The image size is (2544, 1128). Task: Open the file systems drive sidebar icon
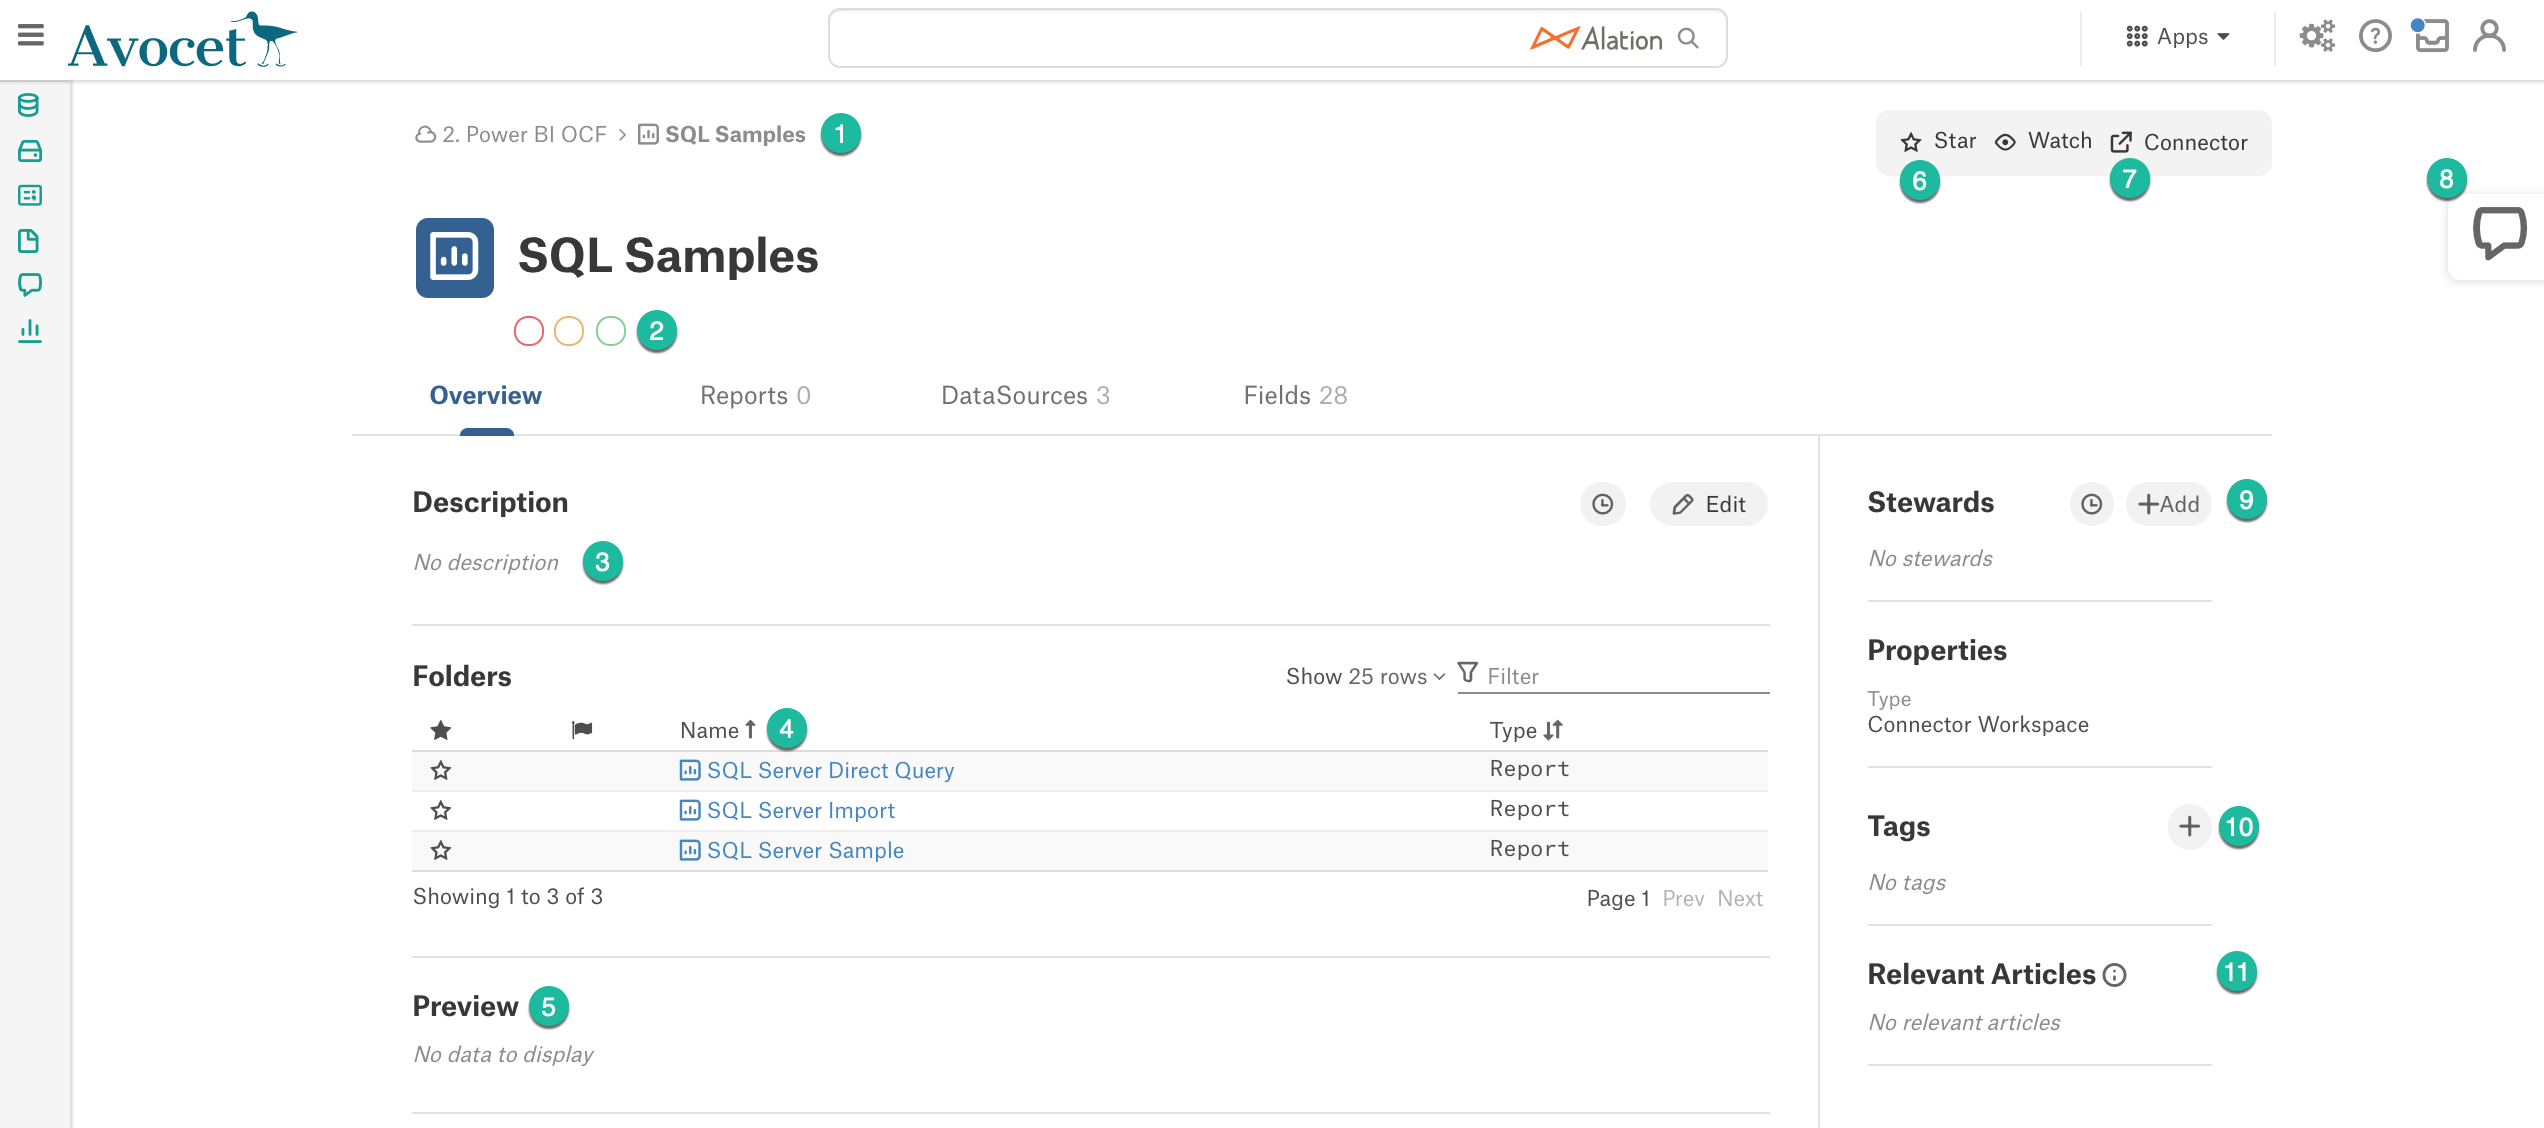[29, 151]
